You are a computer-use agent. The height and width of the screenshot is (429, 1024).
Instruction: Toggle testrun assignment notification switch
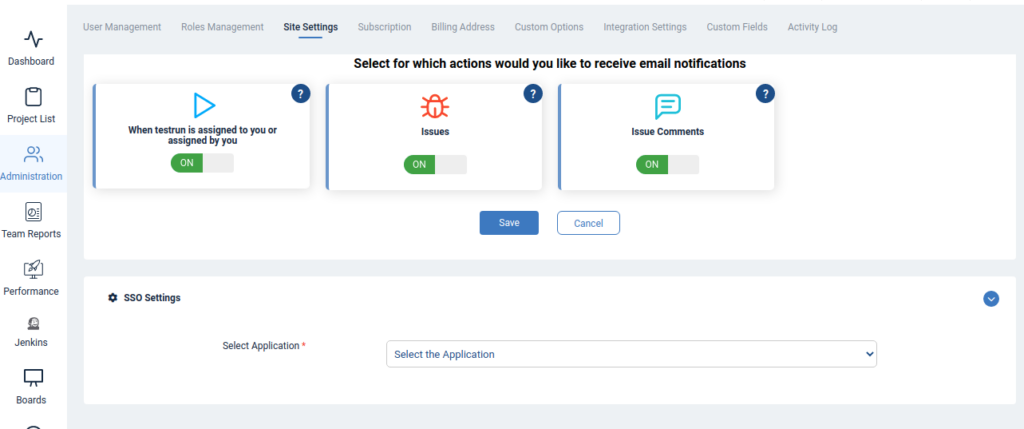202,163
